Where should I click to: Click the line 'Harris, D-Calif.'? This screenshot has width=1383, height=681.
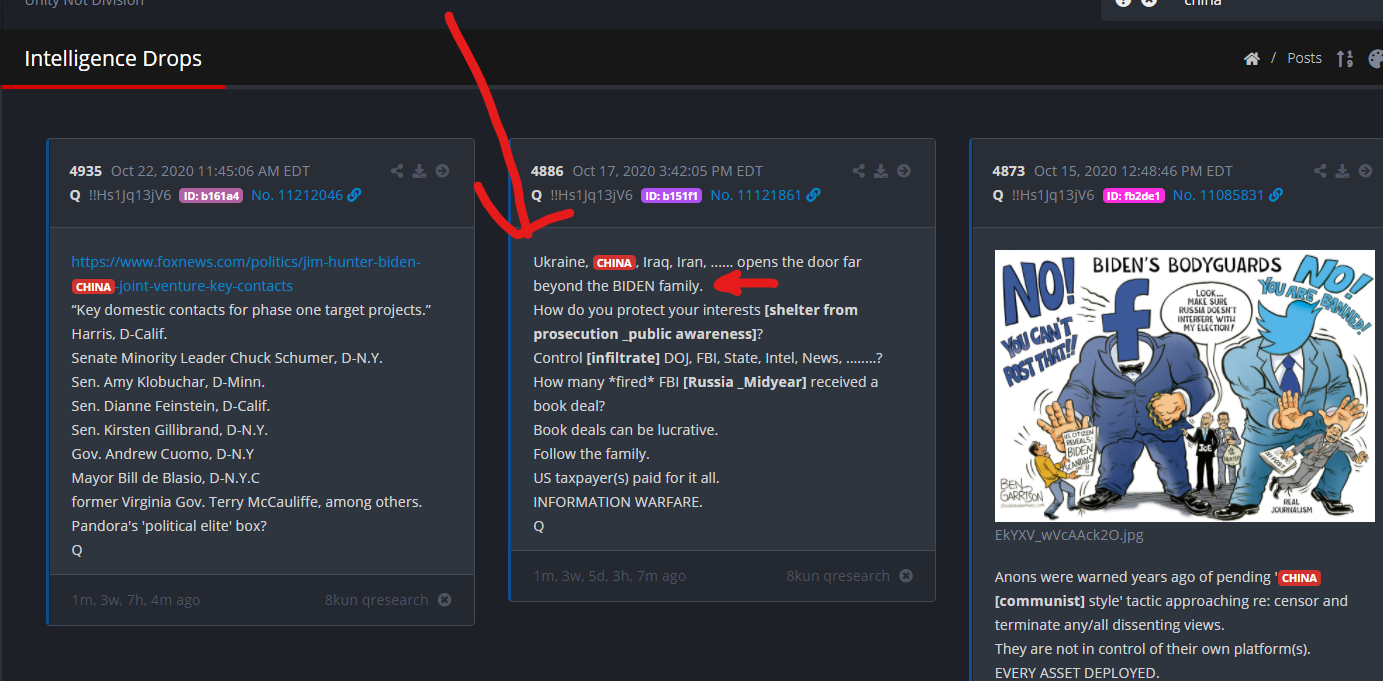pyautogui.click(x=121, y=334)
